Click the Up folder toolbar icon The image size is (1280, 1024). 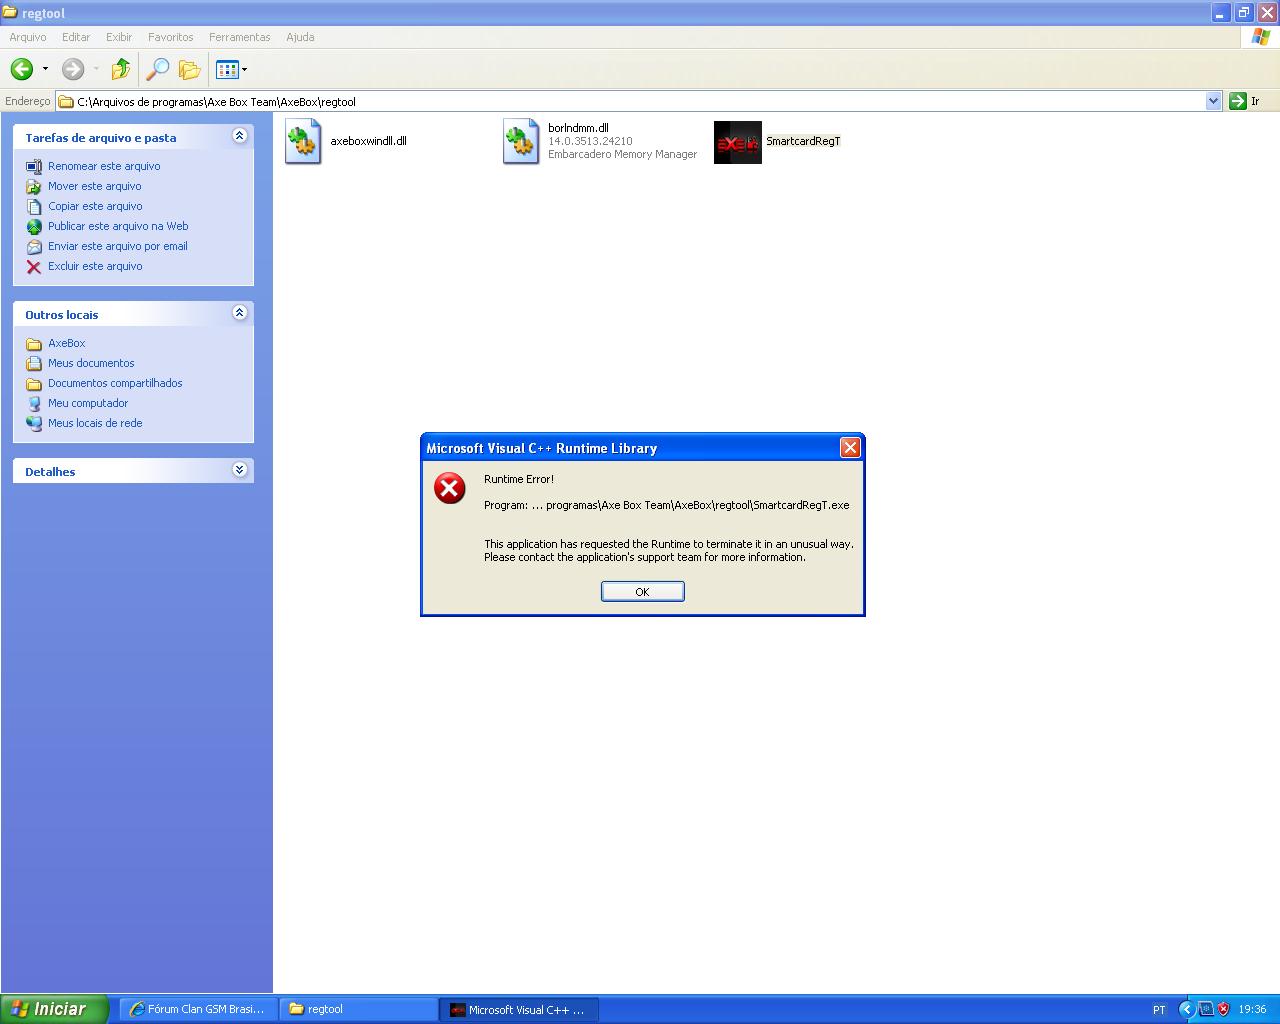(120, 69)
